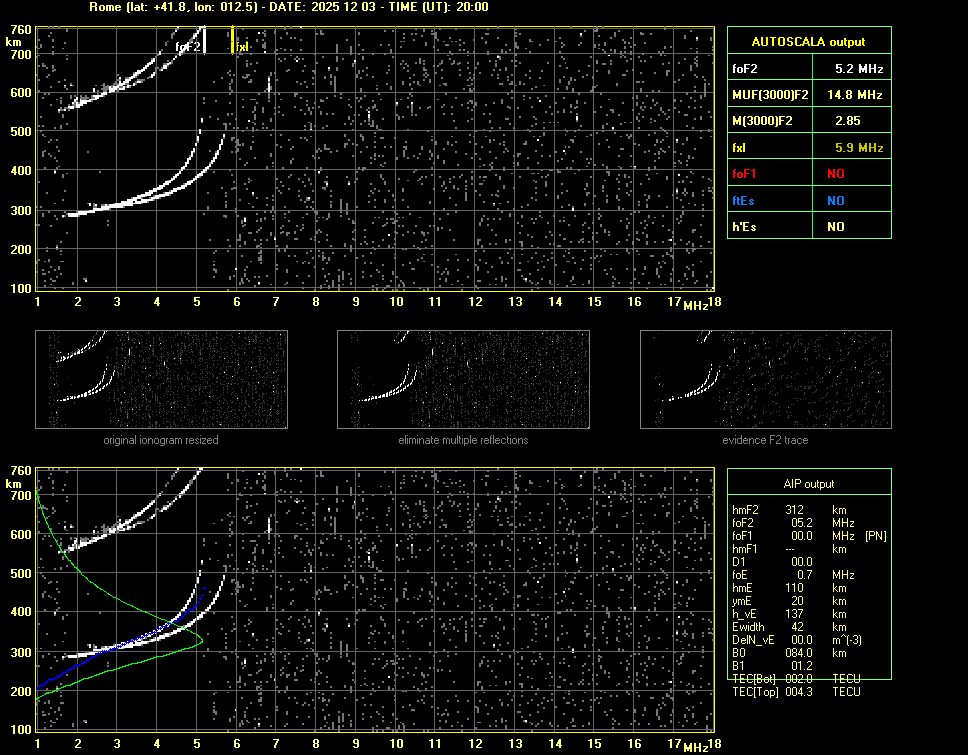This screenshot has width=968, height=755.
Task: Click the foF2 5.2 MHz value
Action: (858, 69)
